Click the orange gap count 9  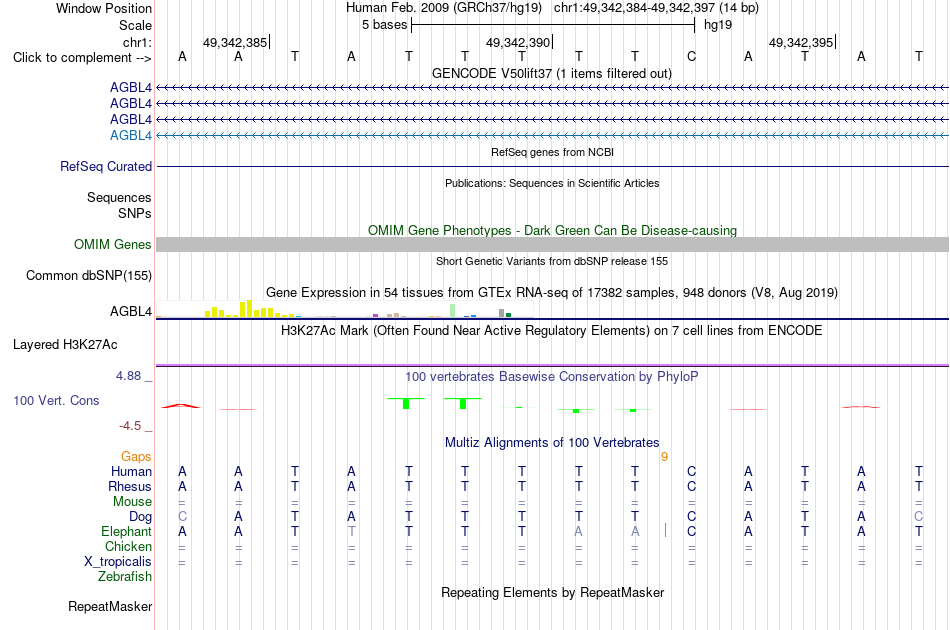coord(665,457)
